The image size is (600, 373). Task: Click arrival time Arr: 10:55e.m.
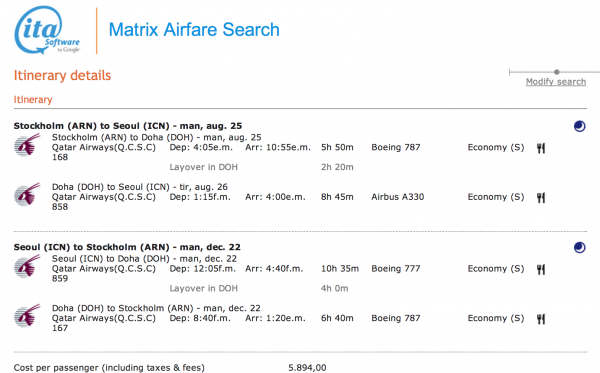click(x=278, y=147)
